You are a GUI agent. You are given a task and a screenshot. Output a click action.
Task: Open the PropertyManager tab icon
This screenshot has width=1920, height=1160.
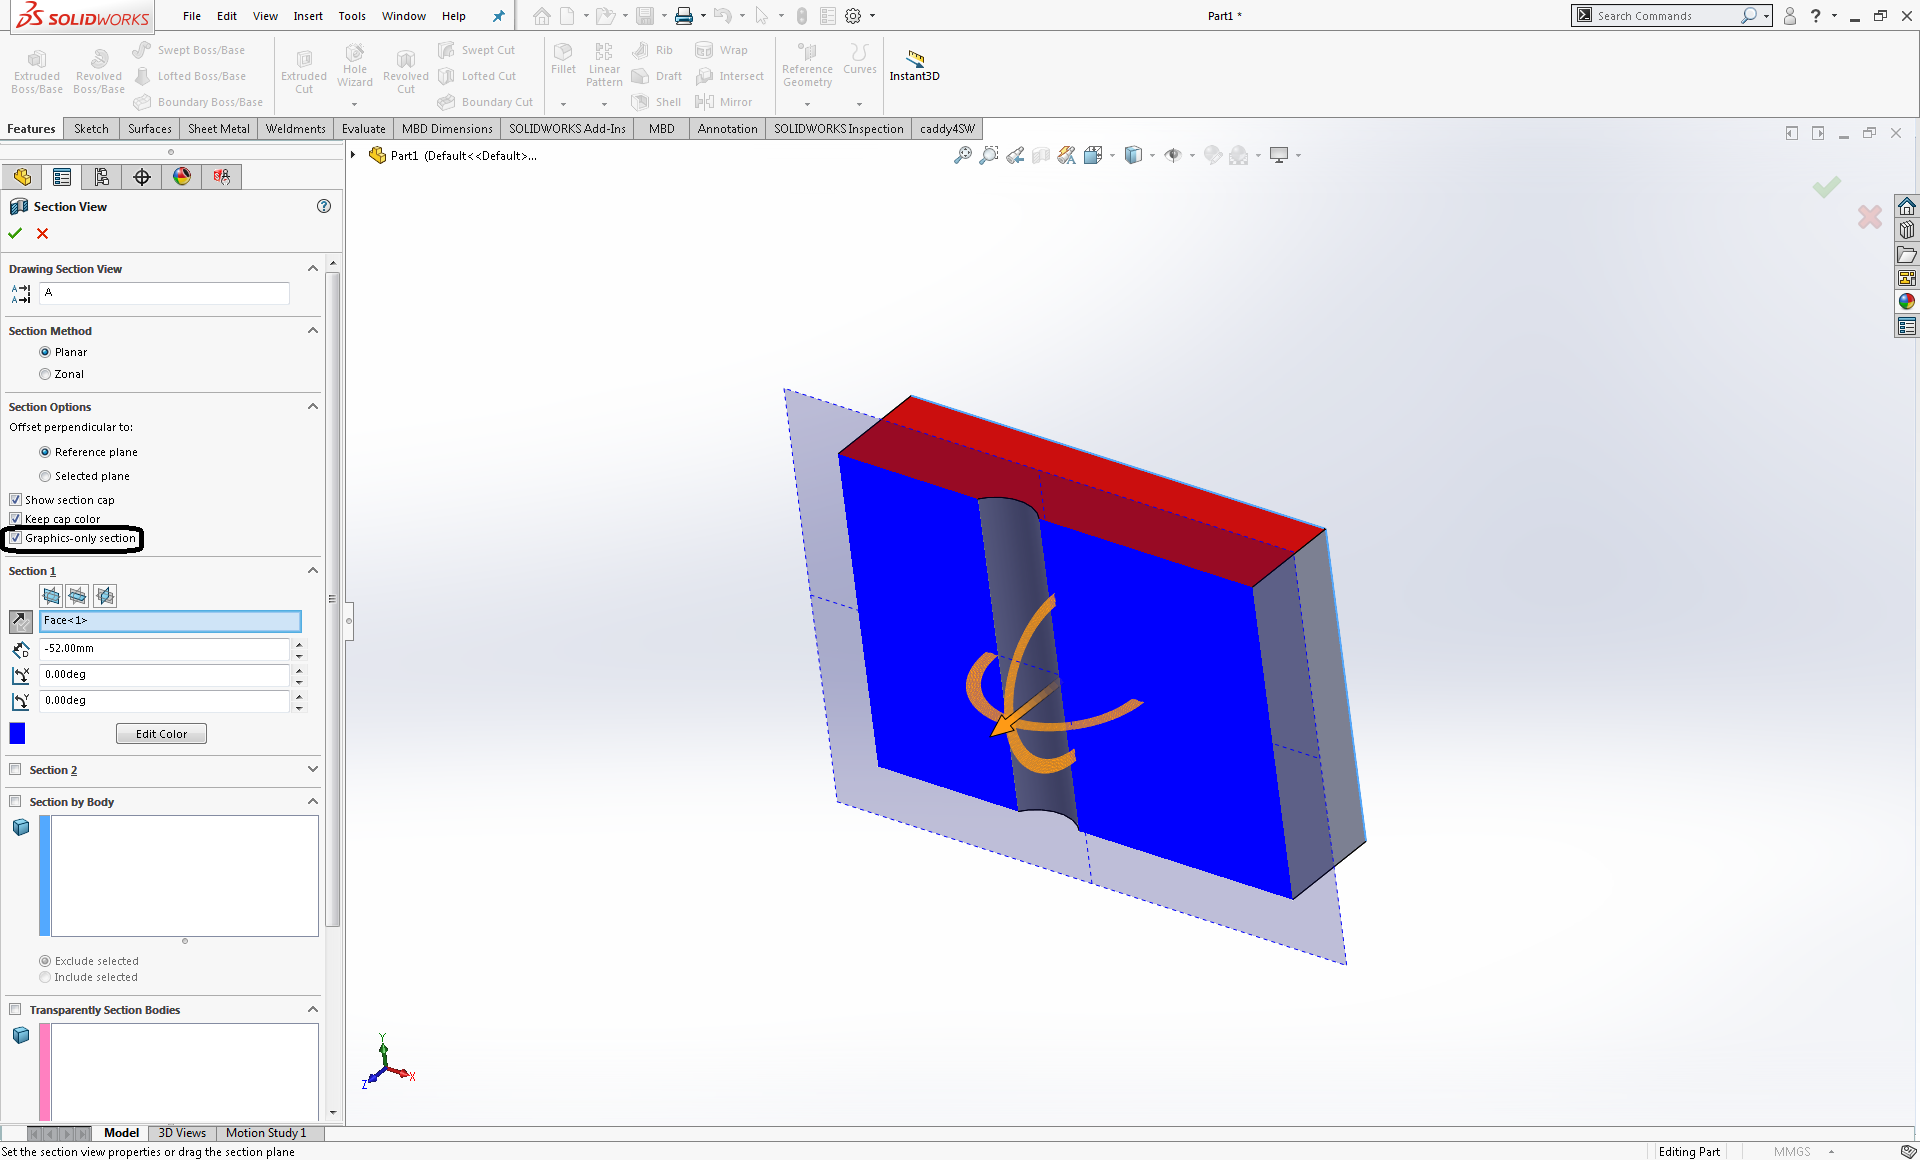coord(62,177)
